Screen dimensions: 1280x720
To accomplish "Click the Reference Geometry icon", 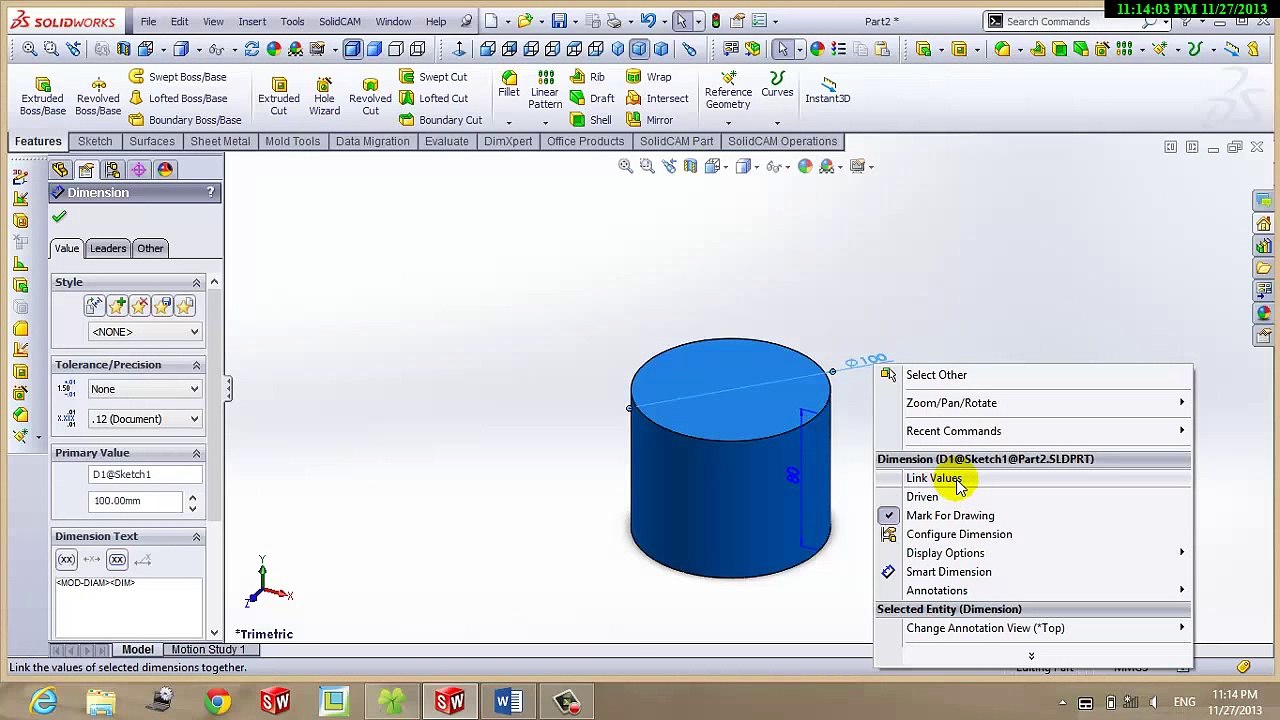I will tap(728, 90).
